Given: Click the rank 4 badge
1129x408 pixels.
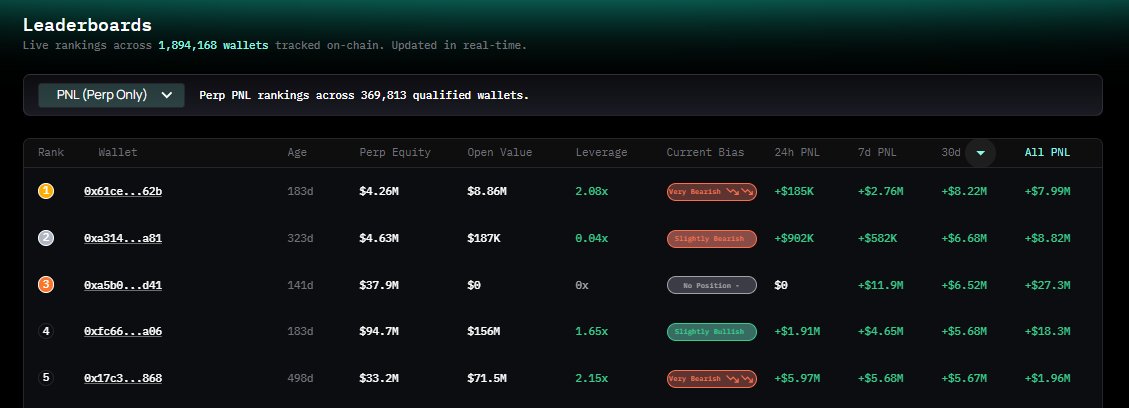Looking at the screenshot, I should click(x=46, y=332).
